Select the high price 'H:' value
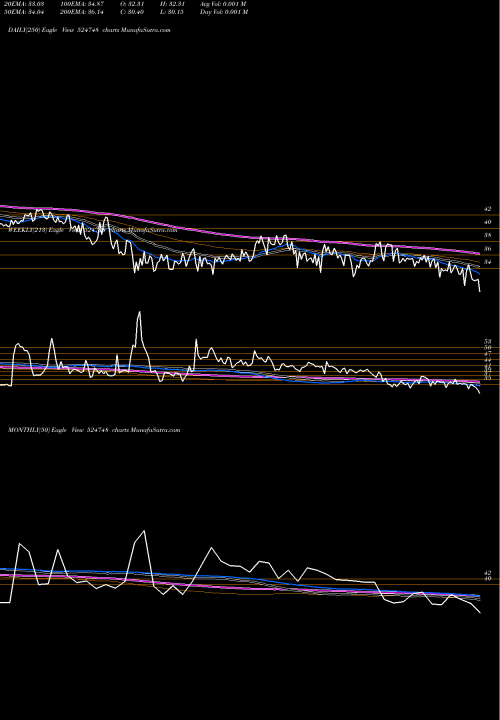 [x=172, y=4]
